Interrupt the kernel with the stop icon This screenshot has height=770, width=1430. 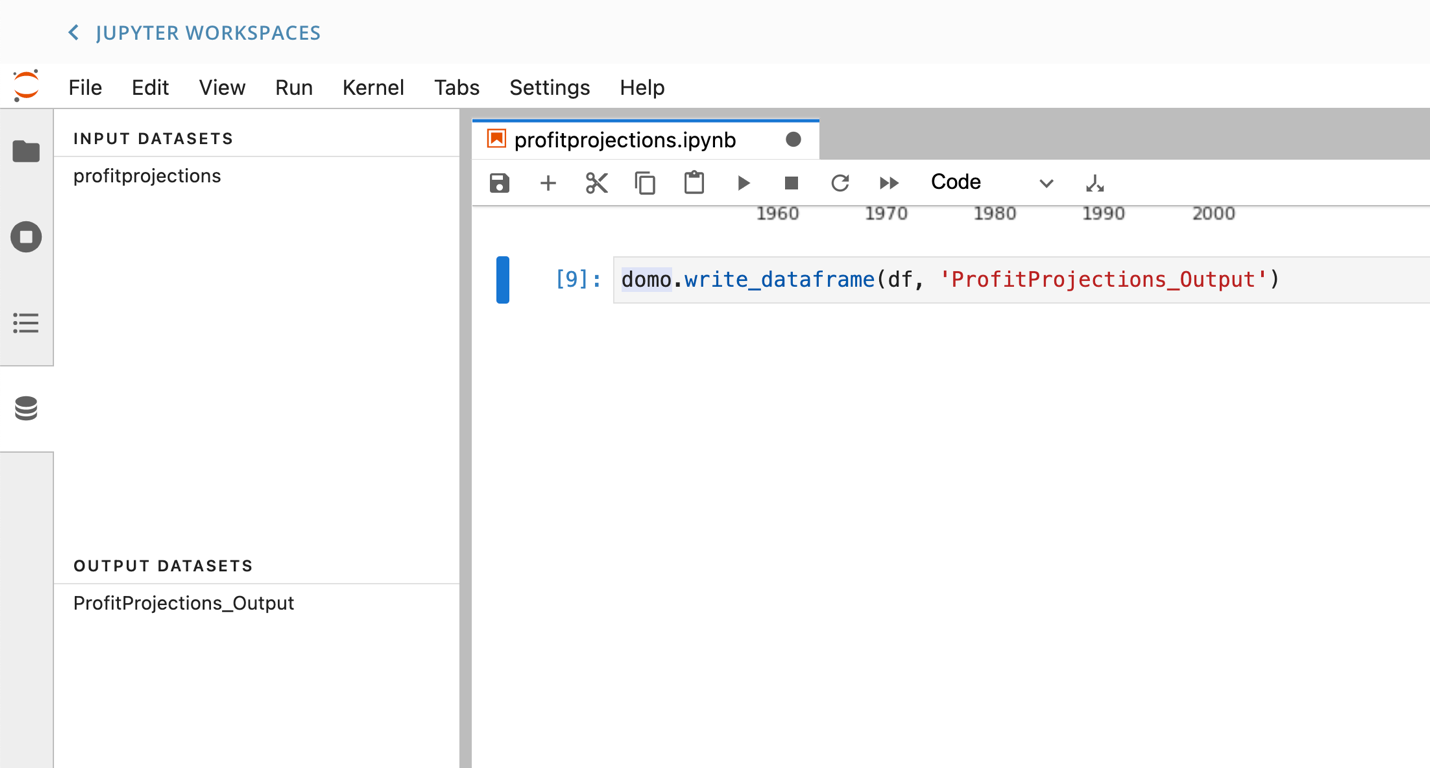click(791, 183)
